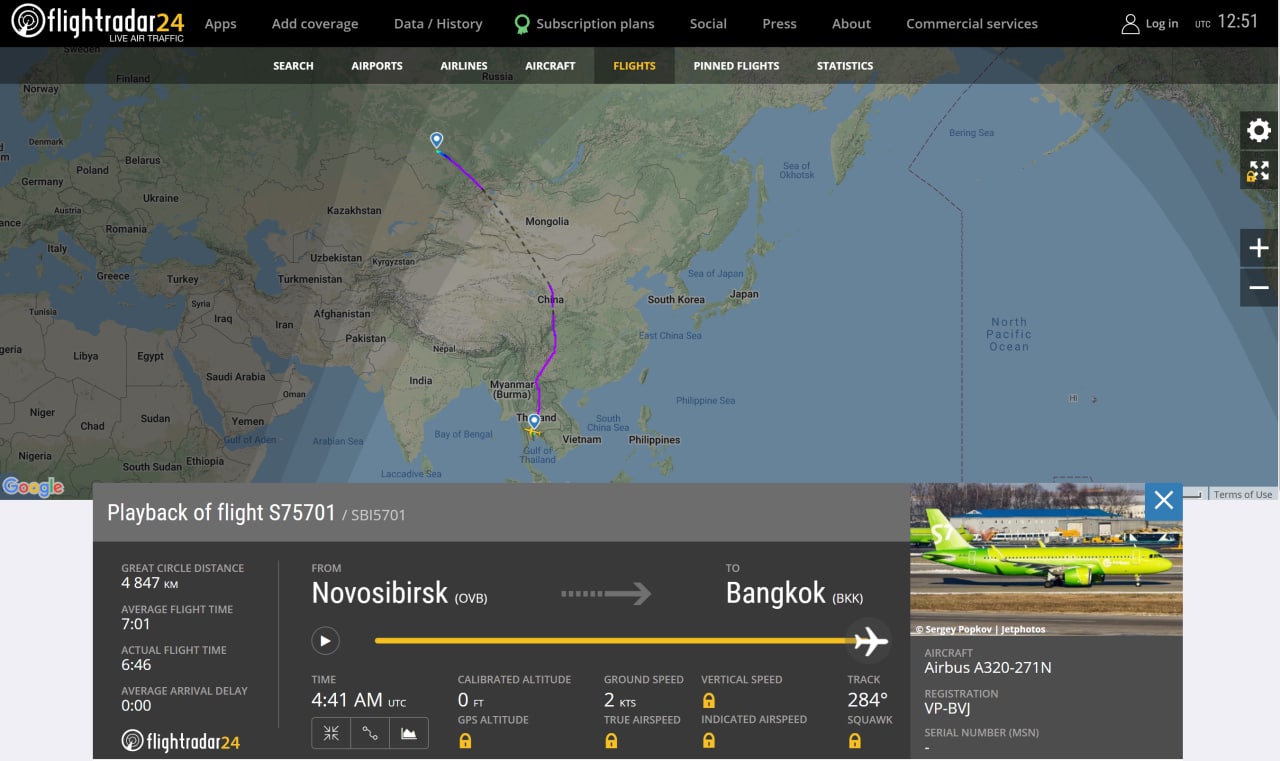The height and width of the screenshot is (761, 1280).
Task: Open map settings gear
Action: [x=1259, y=130]
